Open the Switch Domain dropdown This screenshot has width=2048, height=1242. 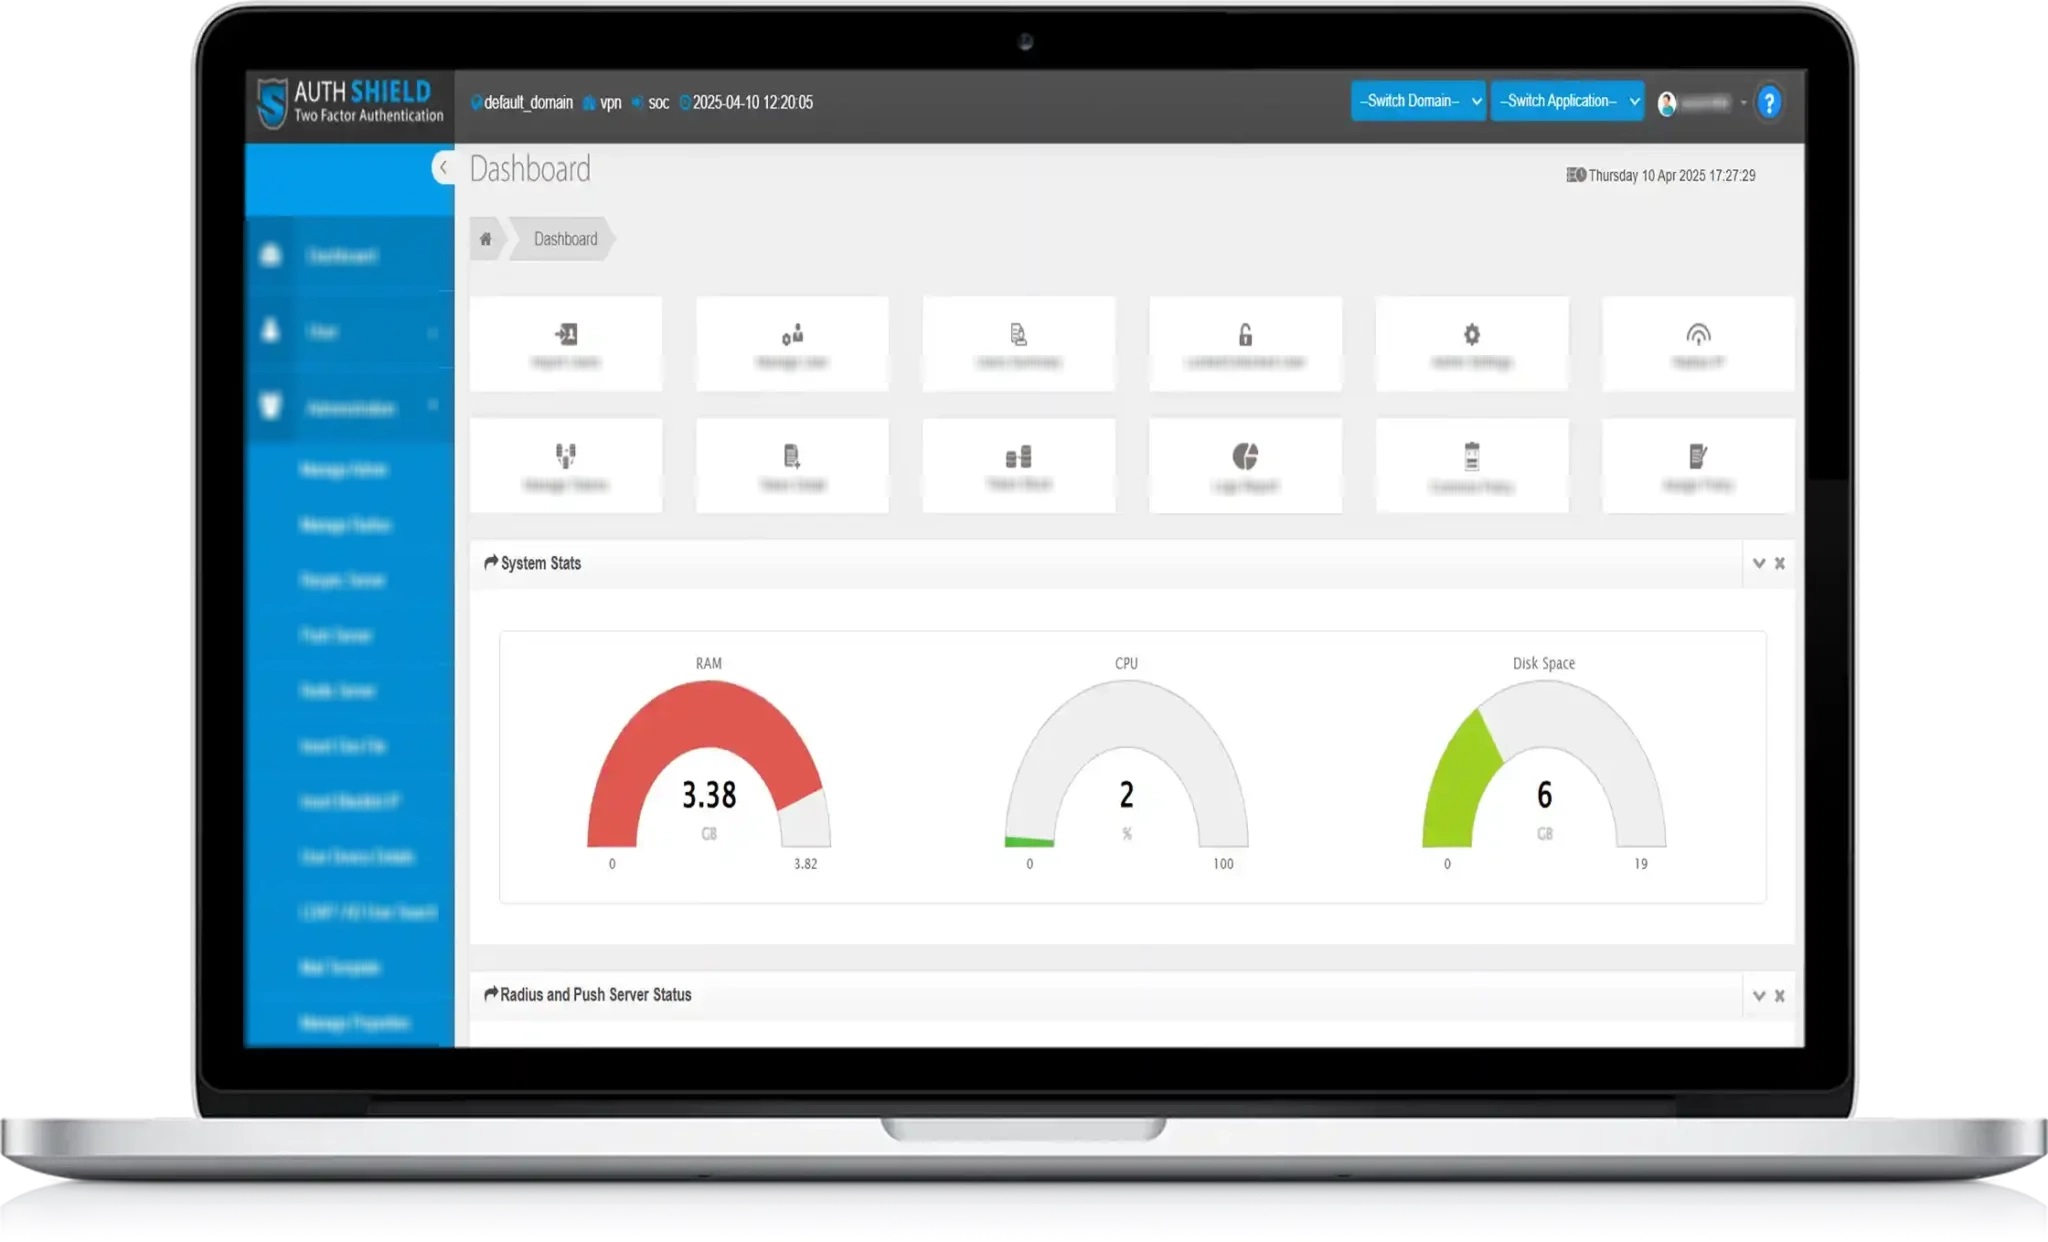(x=1417, y=101)
